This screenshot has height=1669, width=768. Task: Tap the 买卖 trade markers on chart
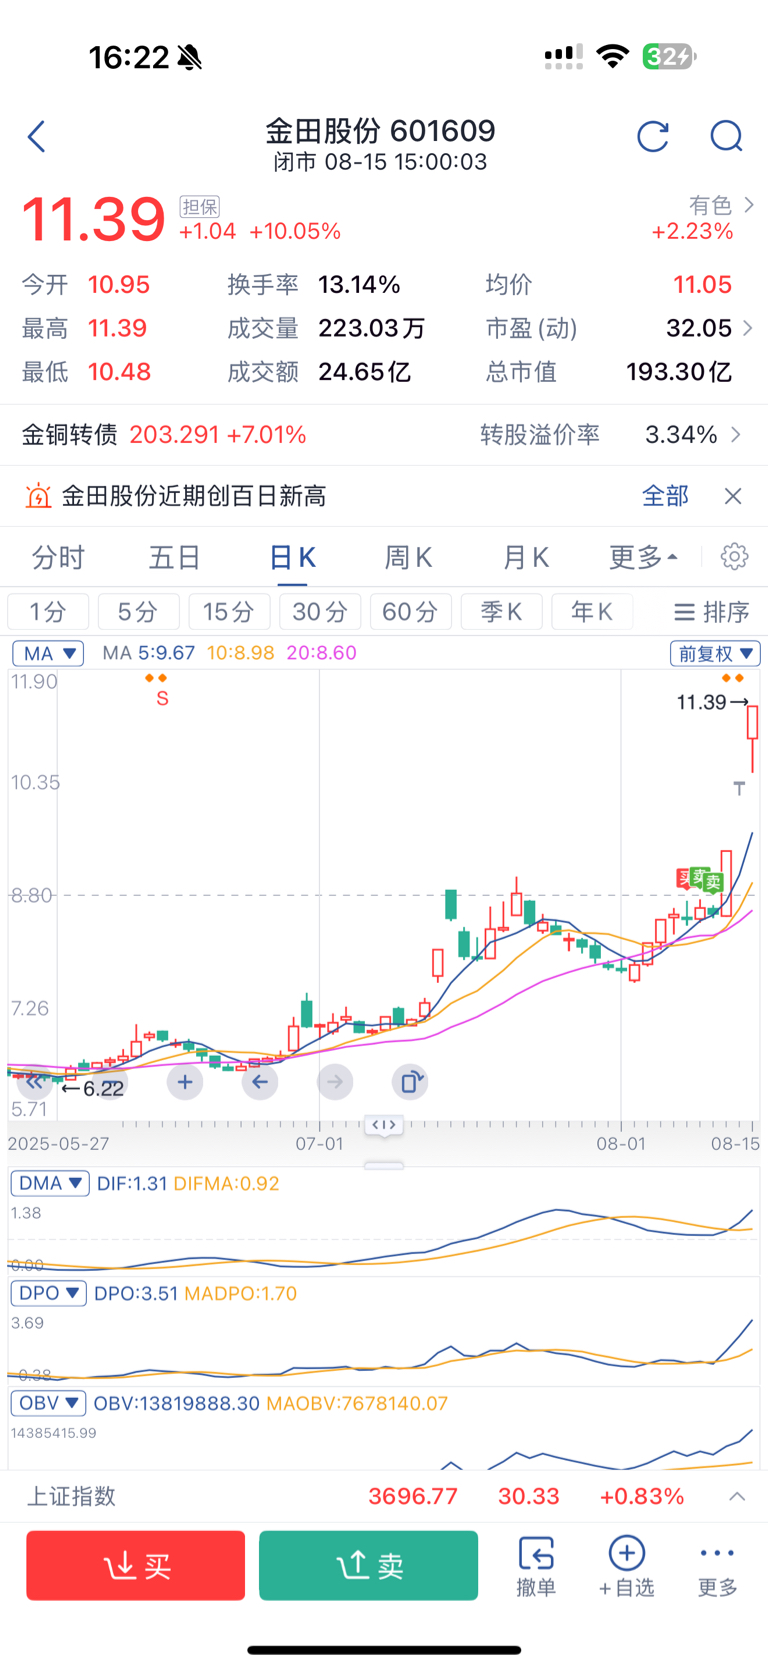coord(700,880)
